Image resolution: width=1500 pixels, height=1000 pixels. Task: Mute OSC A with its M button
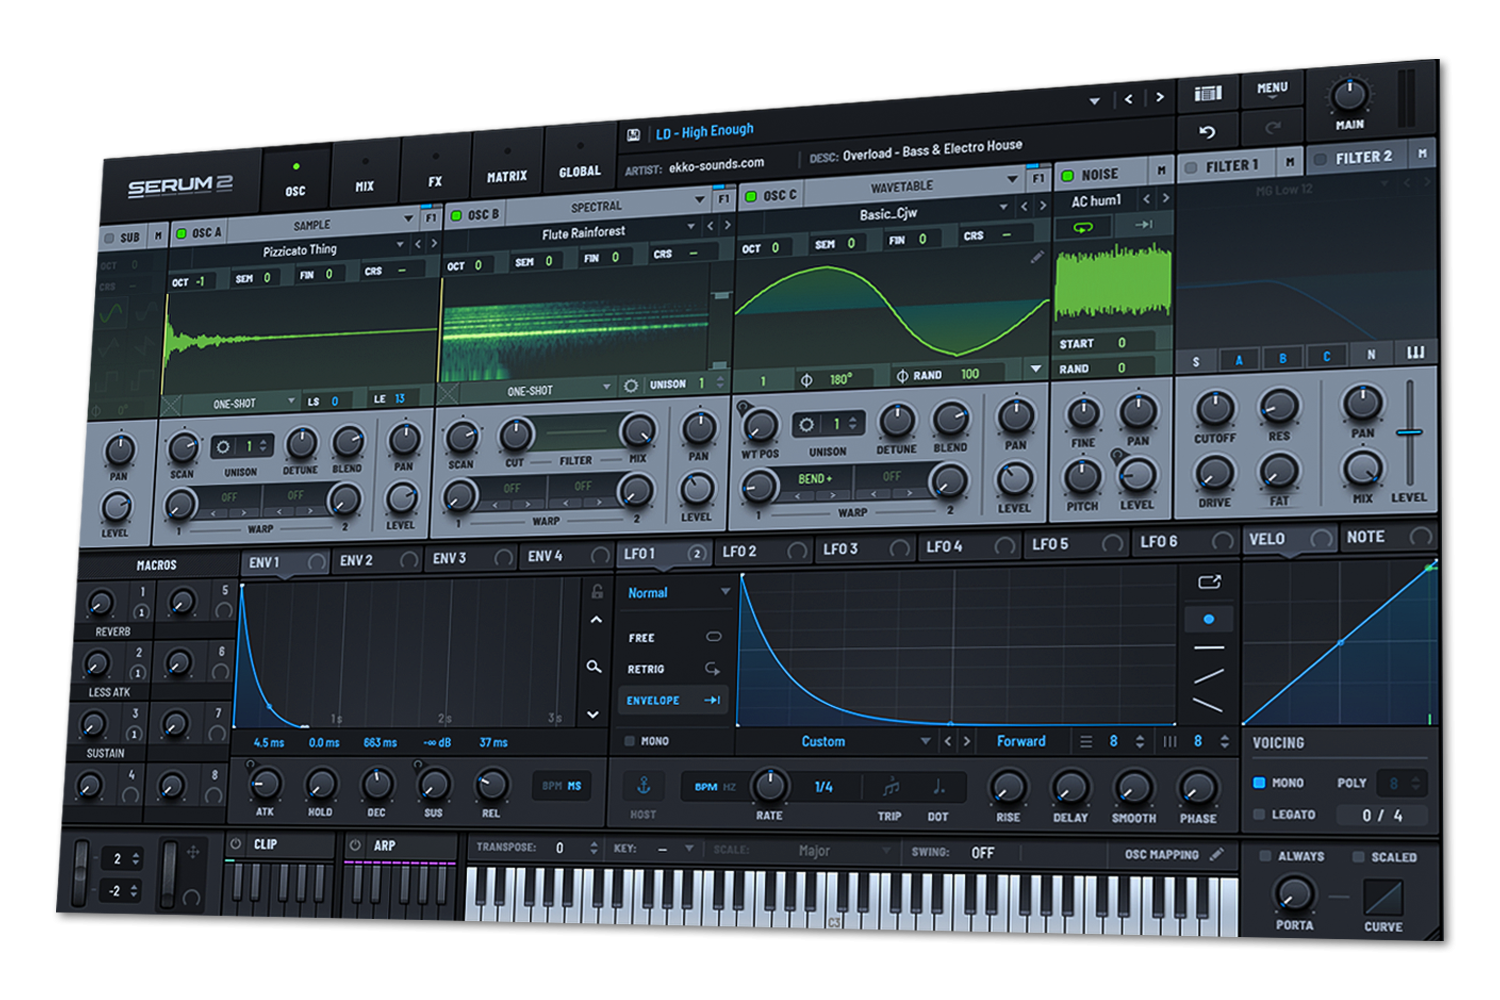point(156,233)
